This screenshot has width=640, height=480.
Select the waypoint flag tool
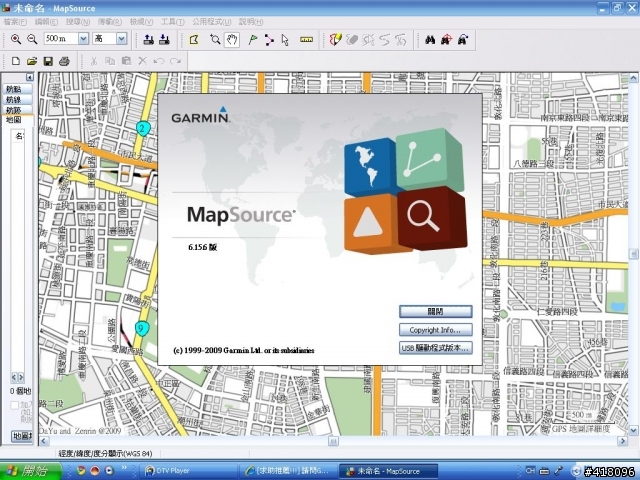tap(253, 40)
